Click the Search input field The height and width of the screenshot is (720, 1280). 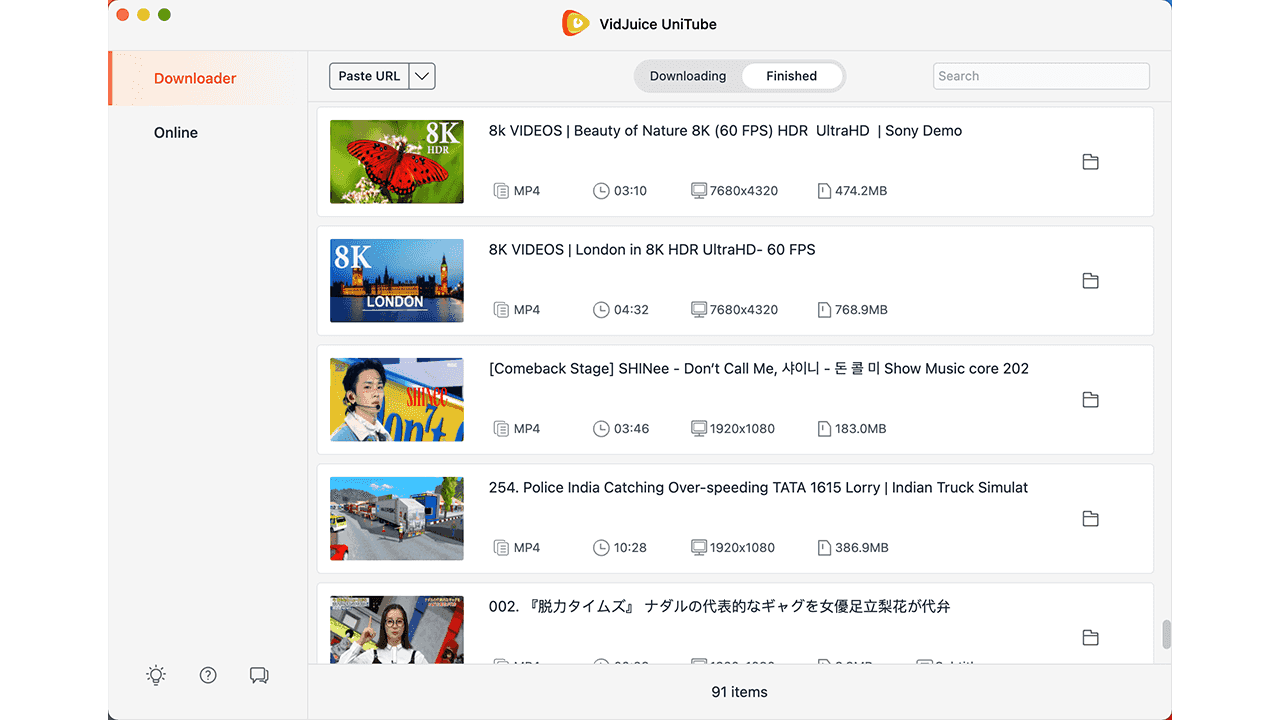click(x=1041, y=76)
